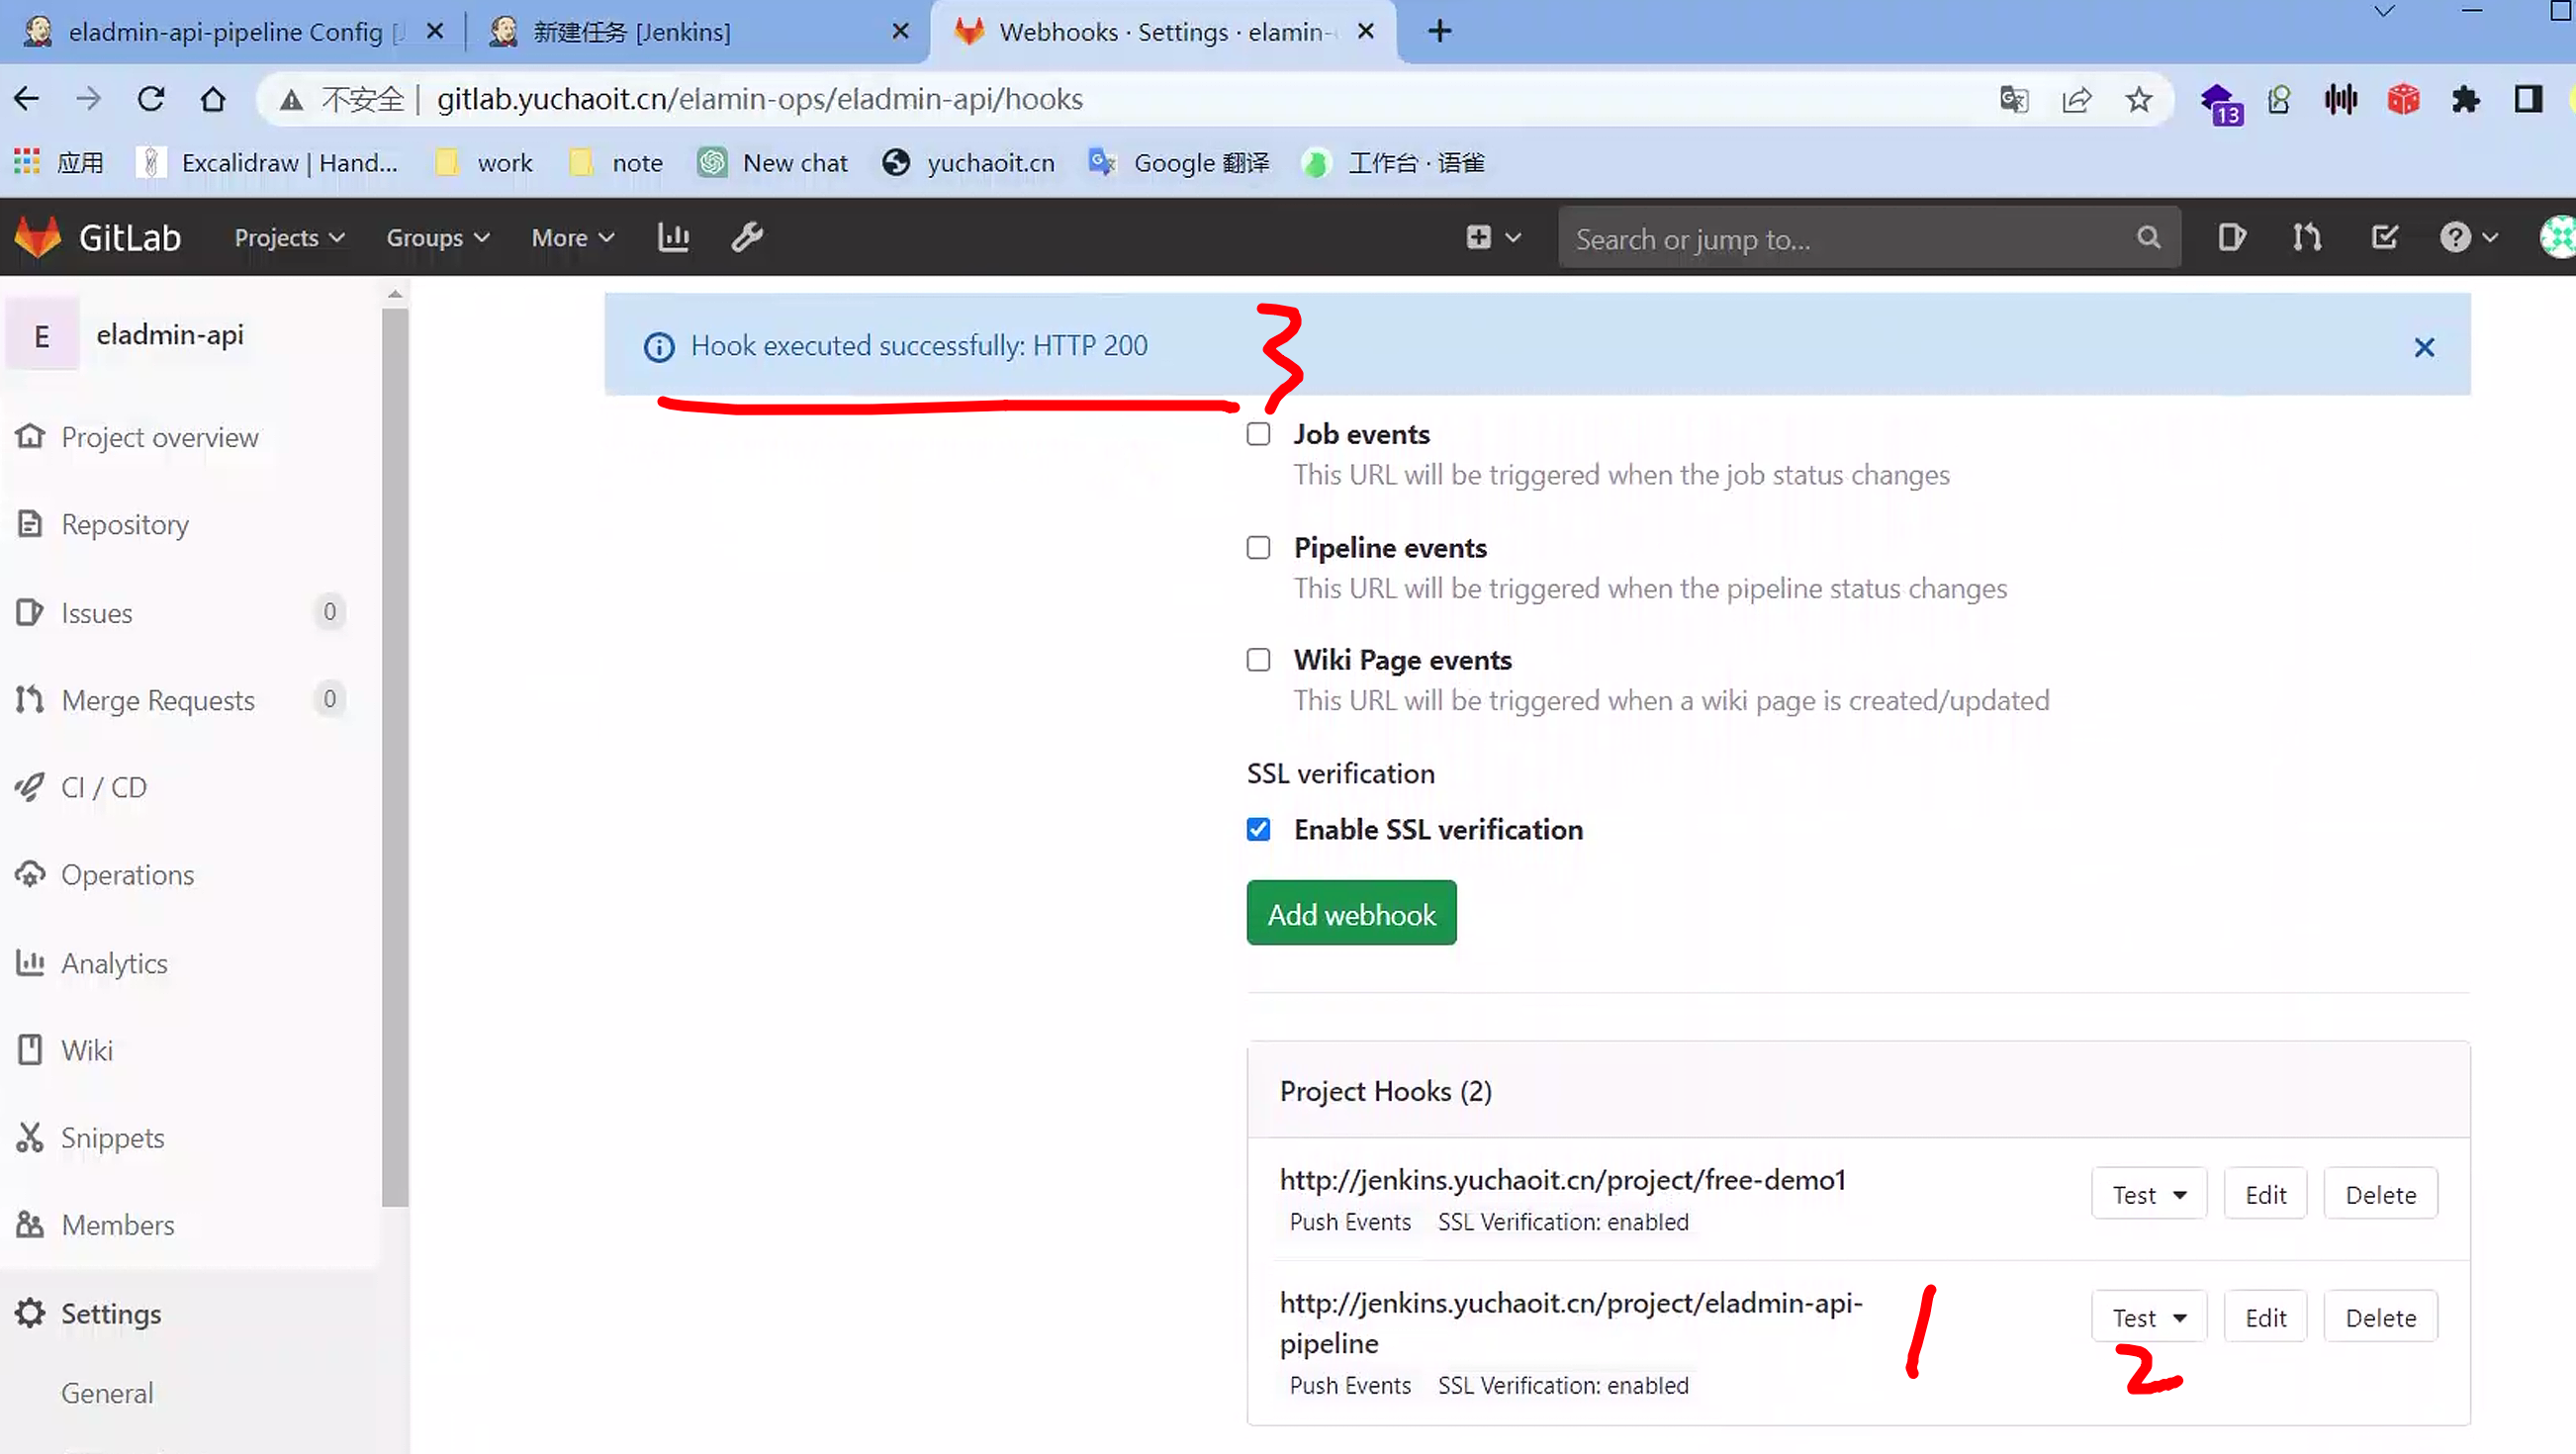Check the Pipeline events checkbox
This screenshot has height=1454, width=2576.
coord(1258,548)
